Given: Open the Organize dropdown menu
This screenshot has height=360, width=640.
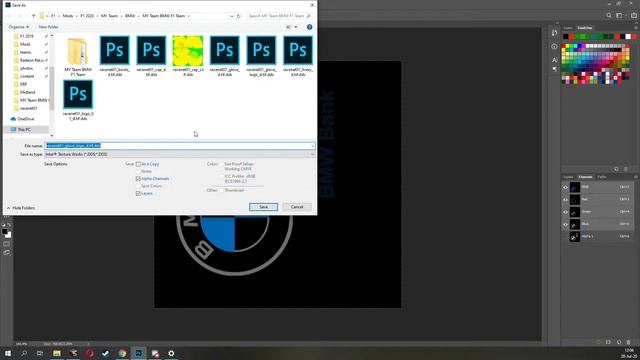Looking at the screenshot, I should (x=18, y=27).
